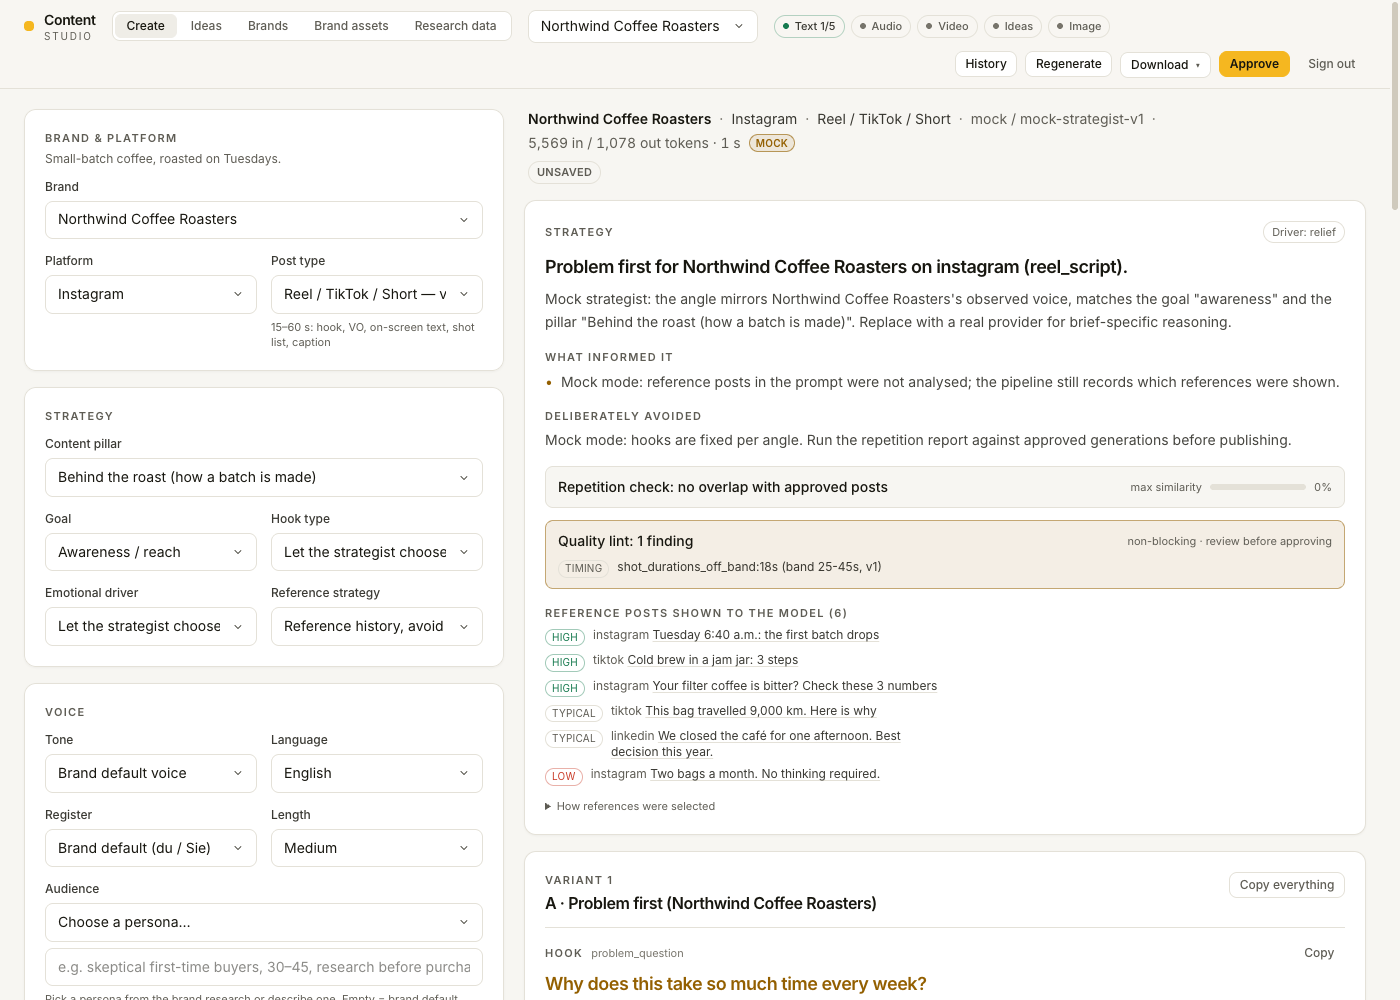Open the Brand dropdown in the form
The height and width of the screenshot is (1000, 1400).
click(x=264, y=220)
